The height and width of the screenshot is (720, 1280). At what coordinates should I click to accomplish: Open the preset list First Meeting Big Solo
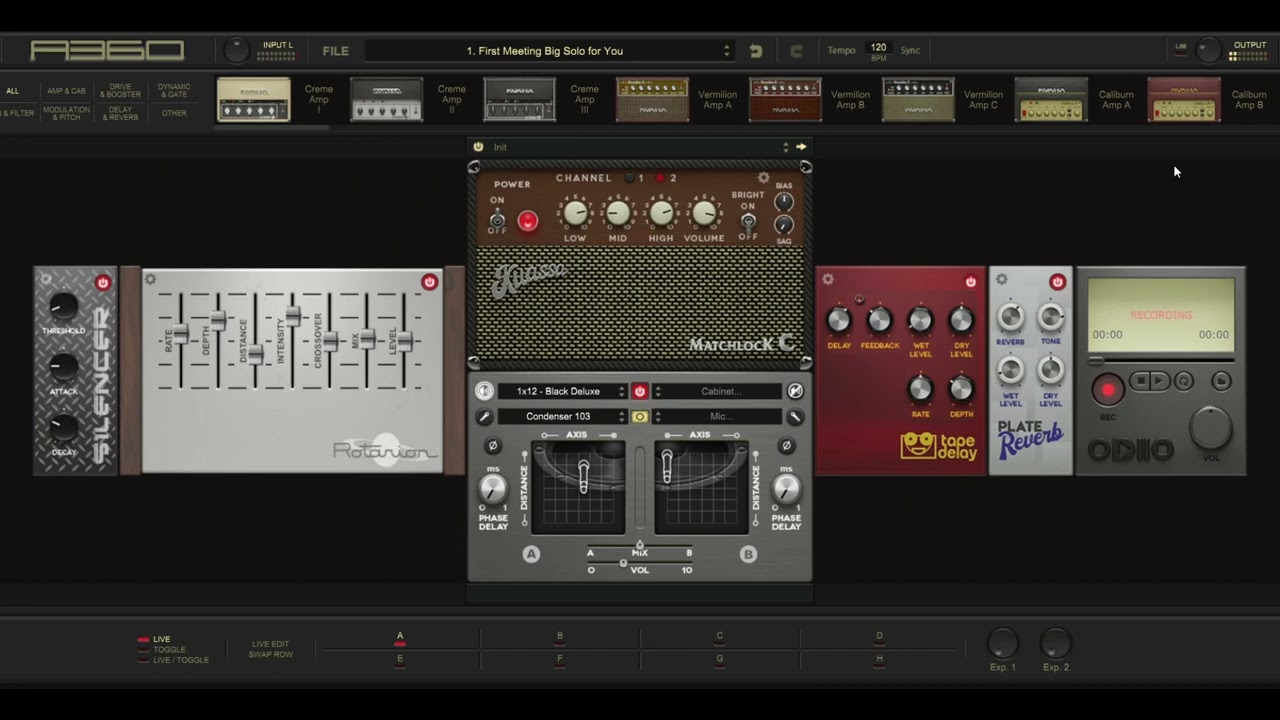(550, 51)
